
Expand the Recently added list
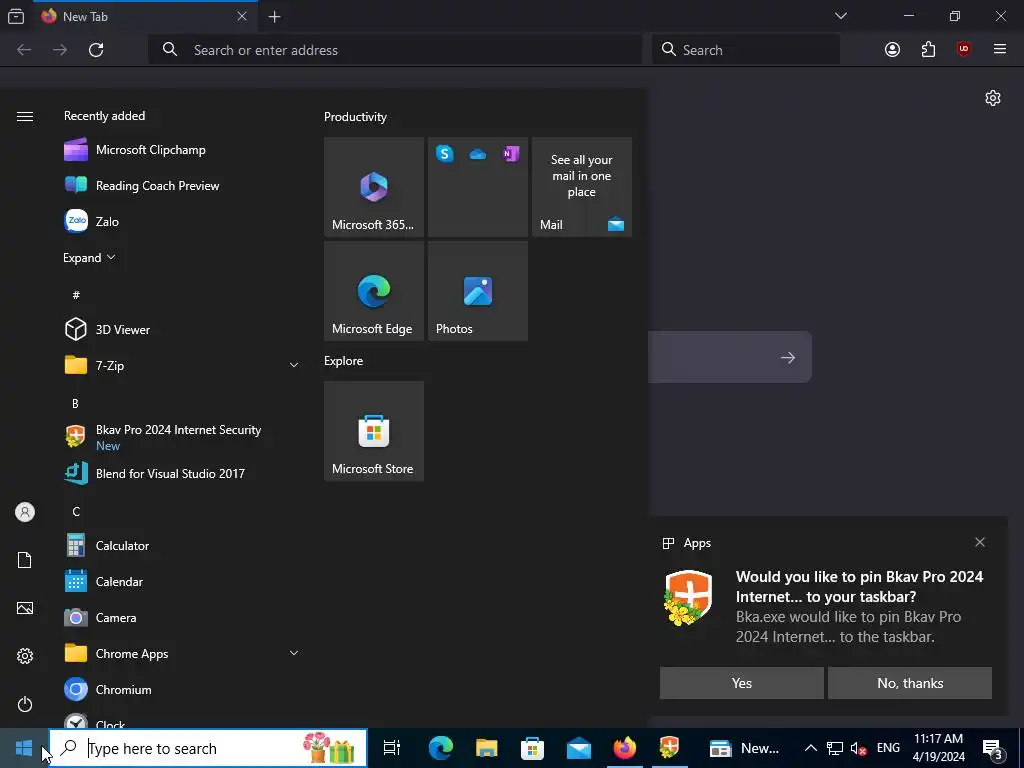click(x=89, y=257)
